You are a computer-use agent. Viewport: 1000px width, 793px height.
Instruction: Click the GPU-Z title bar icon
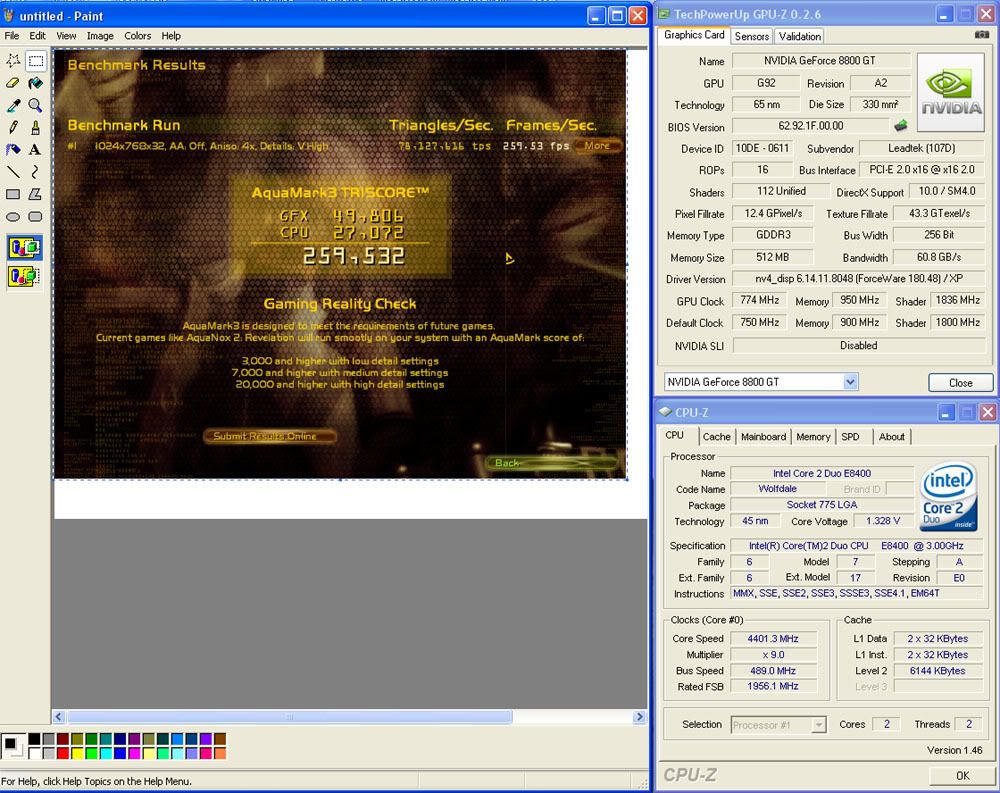click(663, 13)
